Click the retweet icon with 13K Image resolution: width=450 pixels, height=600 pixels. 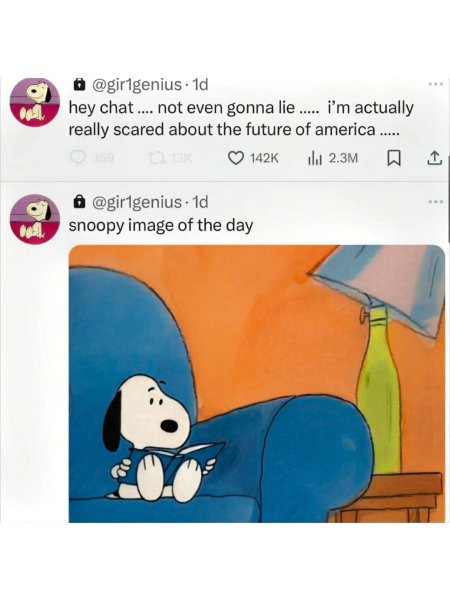(x=157, y=158)
